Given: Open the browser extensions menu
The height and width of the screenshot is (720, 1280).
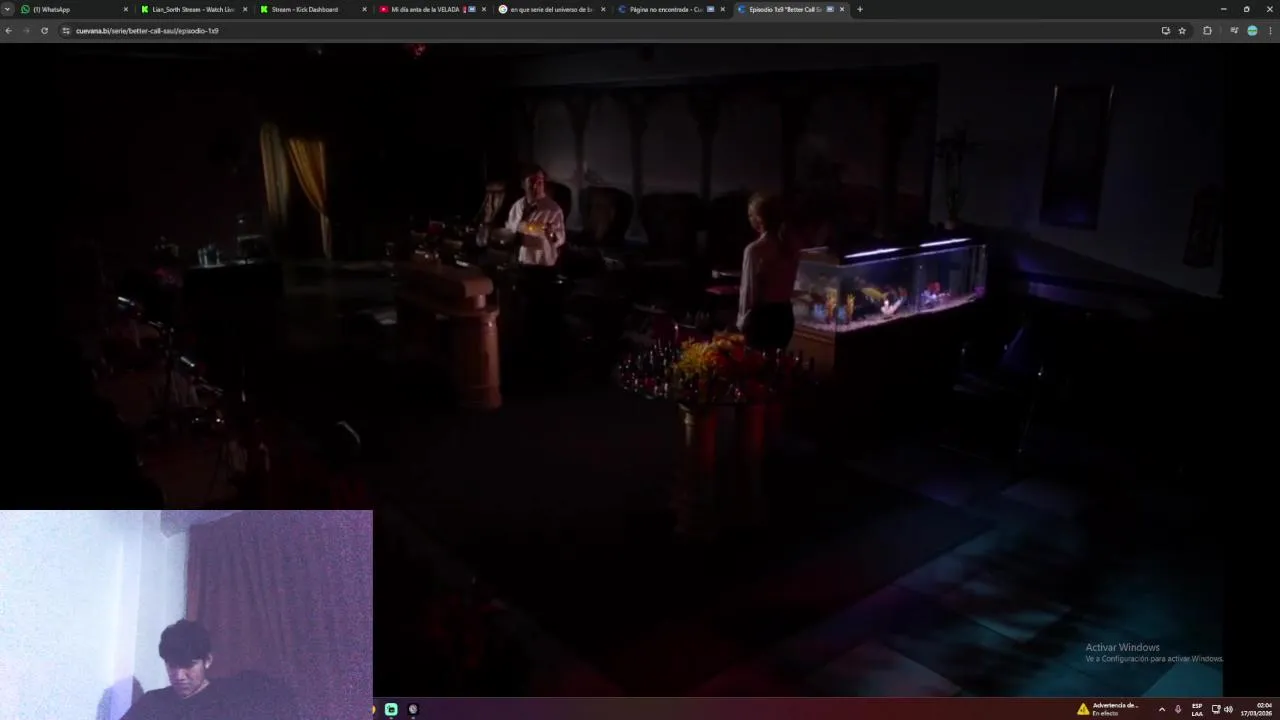Looking at the screenshot, I should click(x=1207, y=30).
